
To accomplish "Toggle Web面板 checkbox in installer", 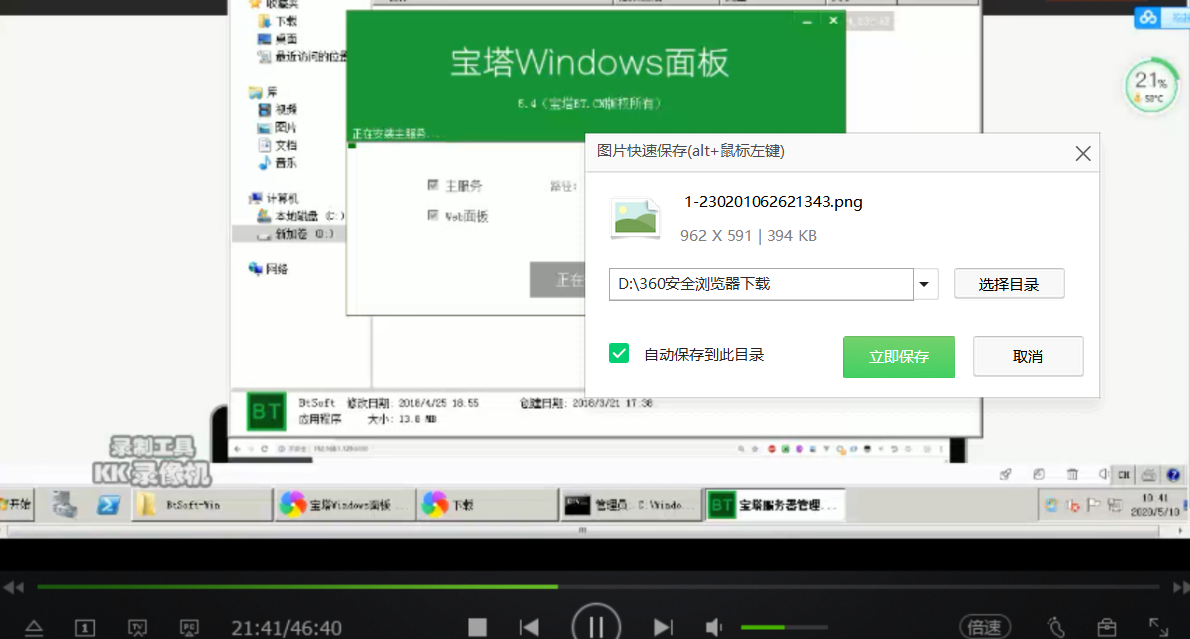I will pyautogui.click(x=433, y=216).
